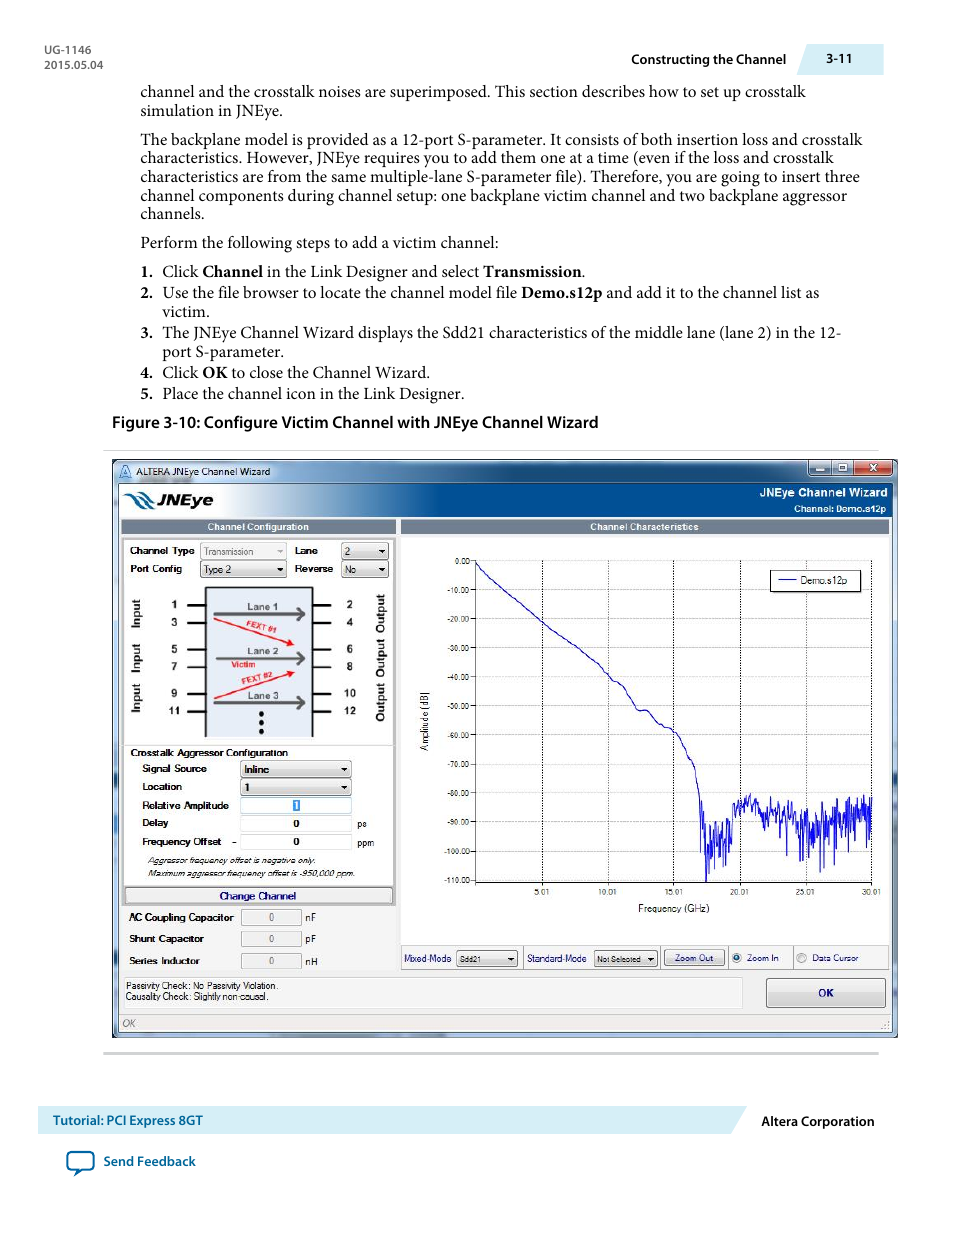Click the Change Channel button
Viewport: 954px width, 1235px height.
pos(258,896)
